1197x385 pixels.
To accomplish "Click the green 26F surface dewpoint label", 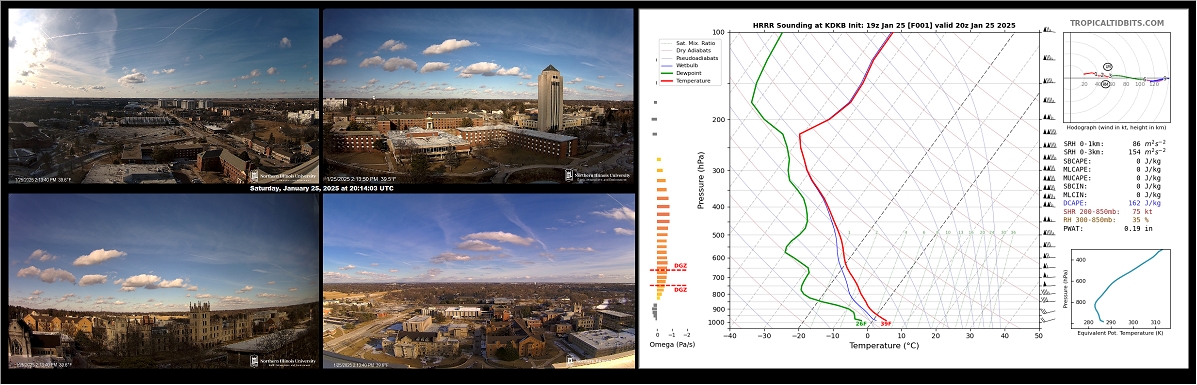I will click(860, 323).
